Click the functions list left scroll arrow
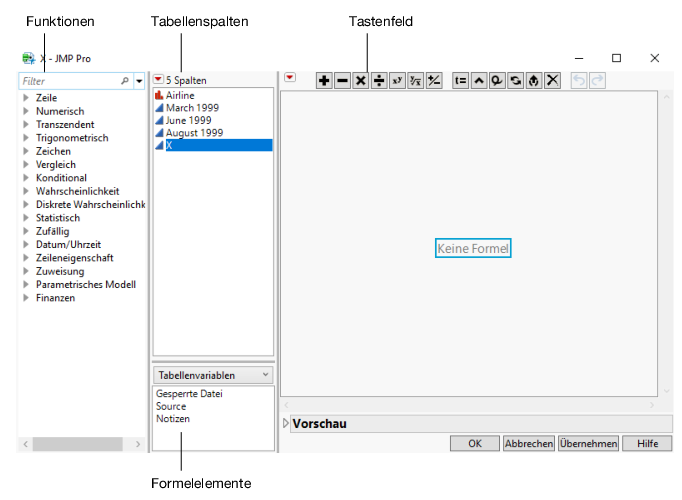The height and width of the screenshot is (500, 682). coord(26,444)
